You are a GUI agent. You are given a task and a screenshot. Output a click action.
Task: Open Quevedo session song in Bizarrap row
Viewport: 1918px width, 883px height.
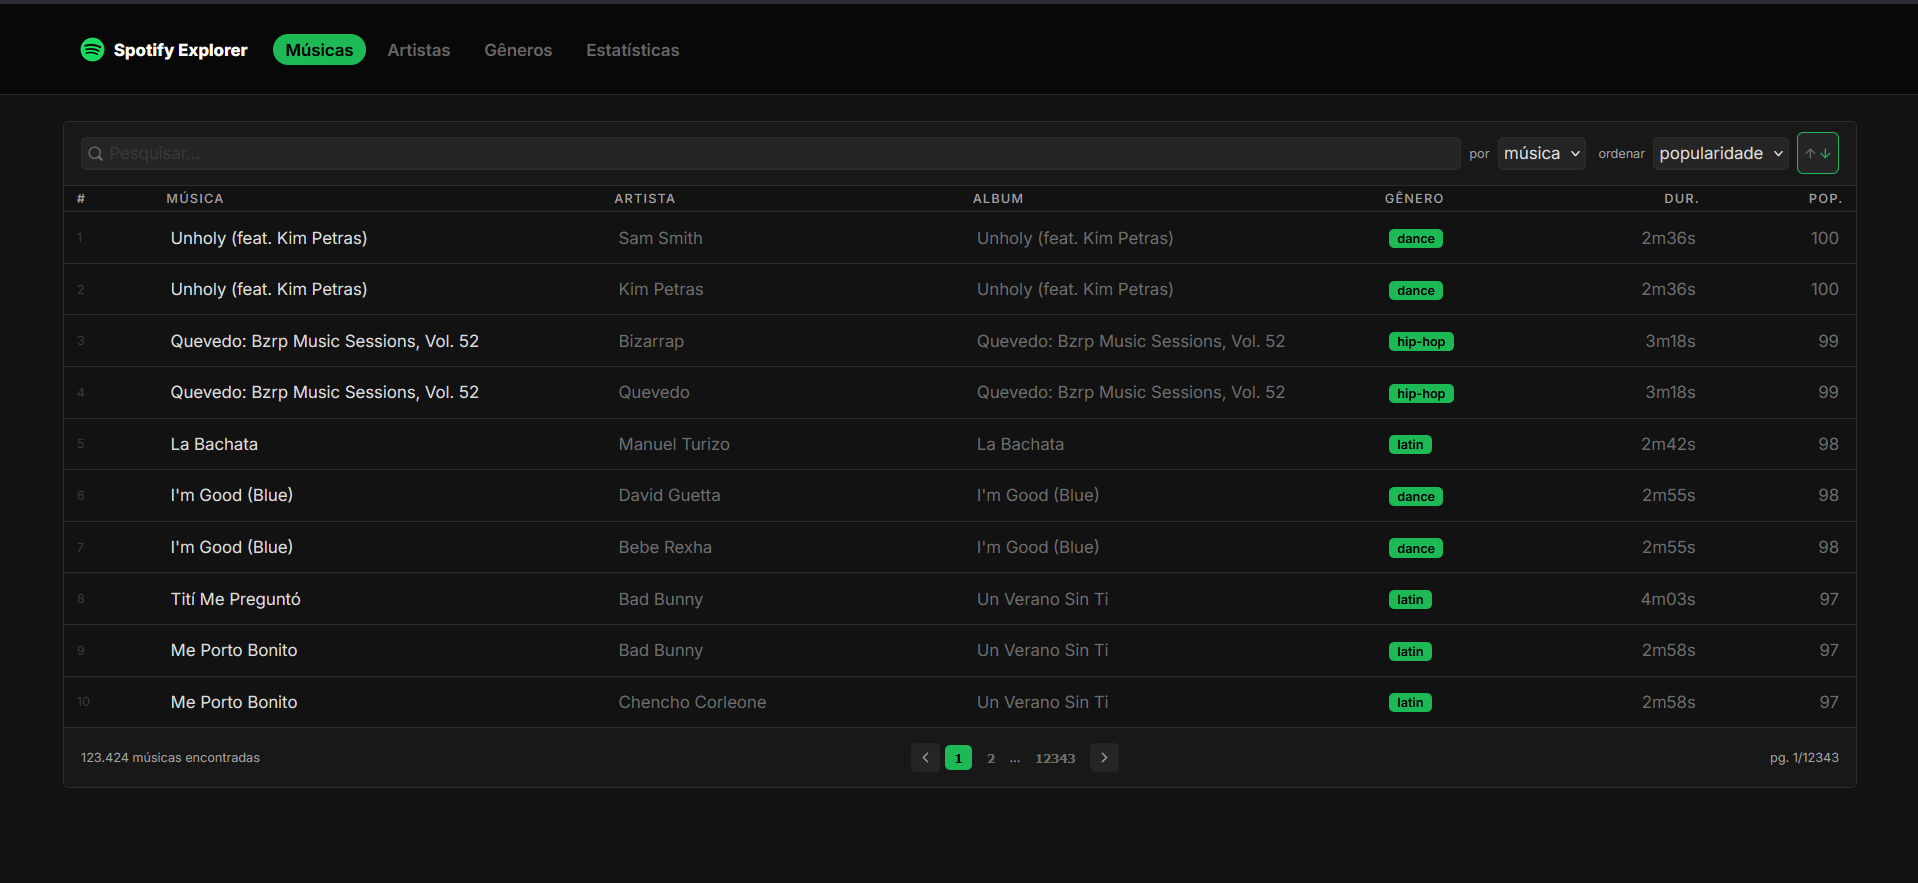[x=324, y=341]
